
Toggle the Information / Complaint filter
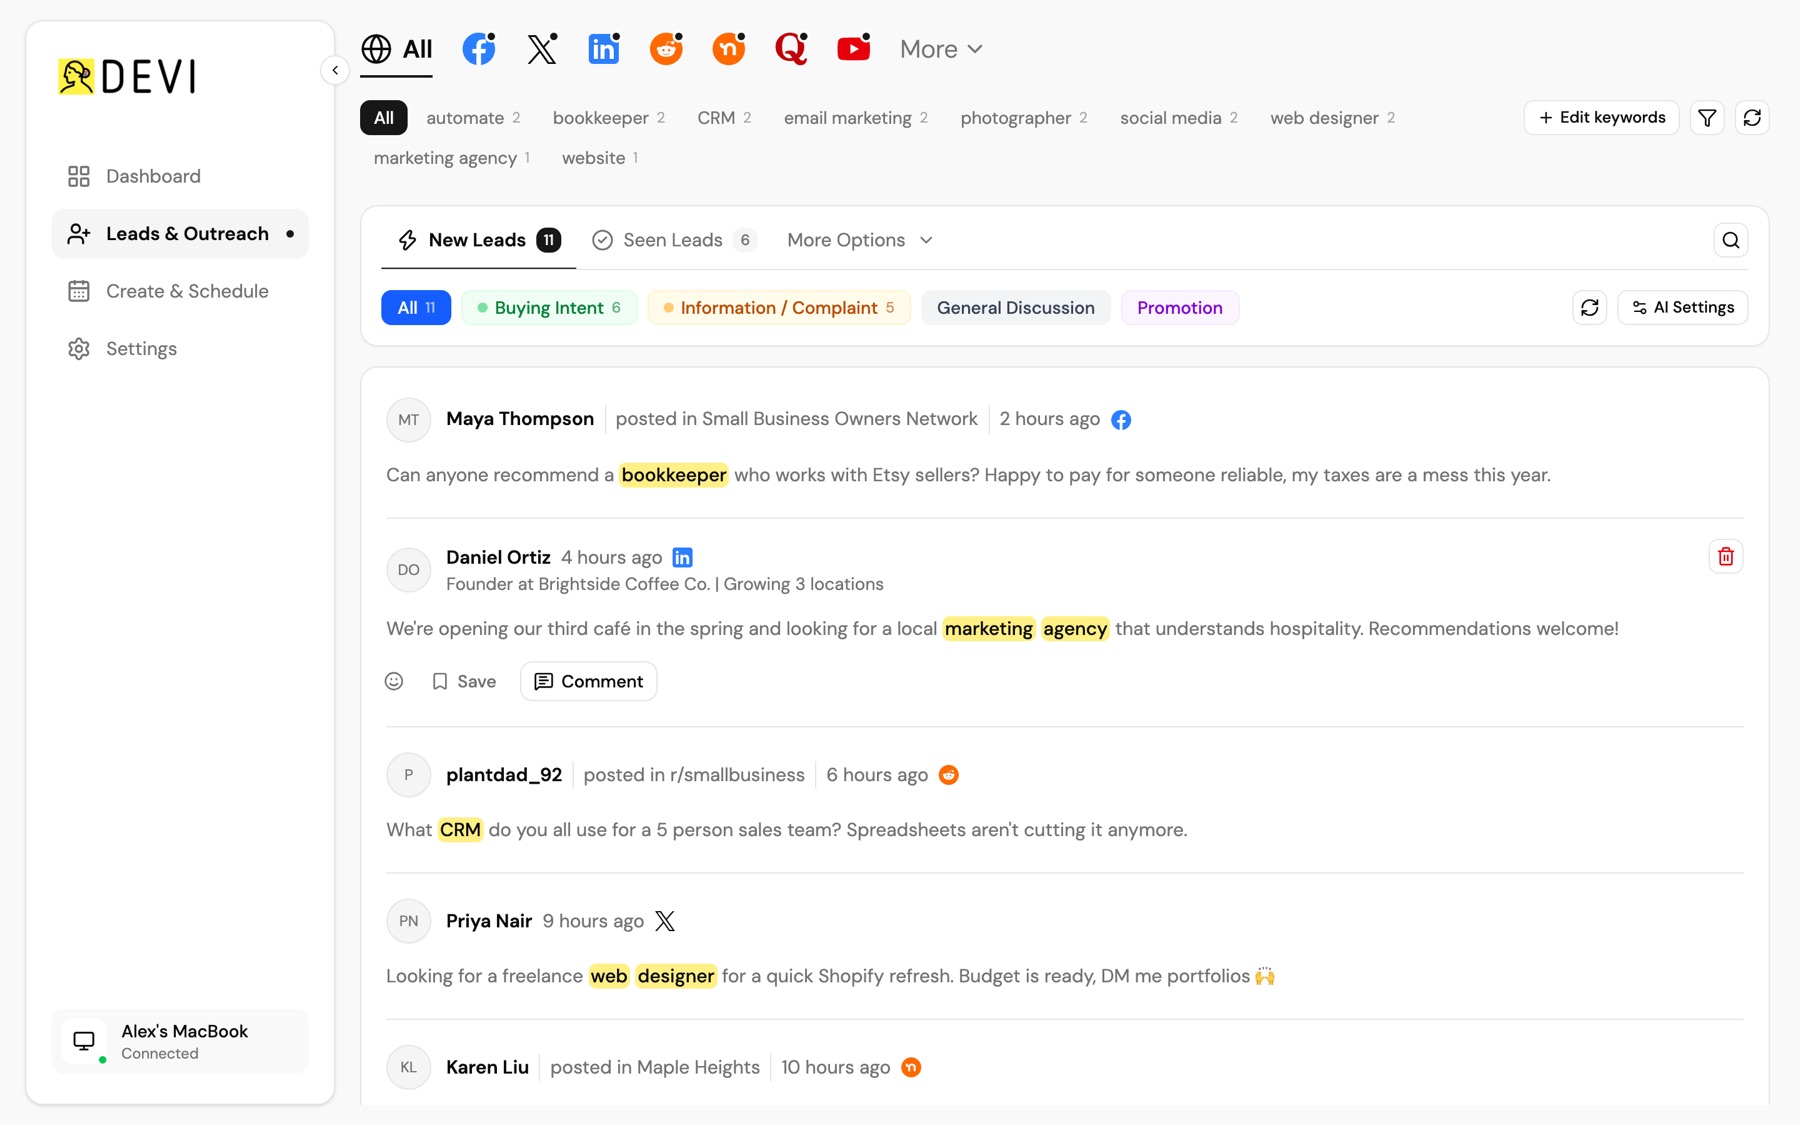click(779, 308)
